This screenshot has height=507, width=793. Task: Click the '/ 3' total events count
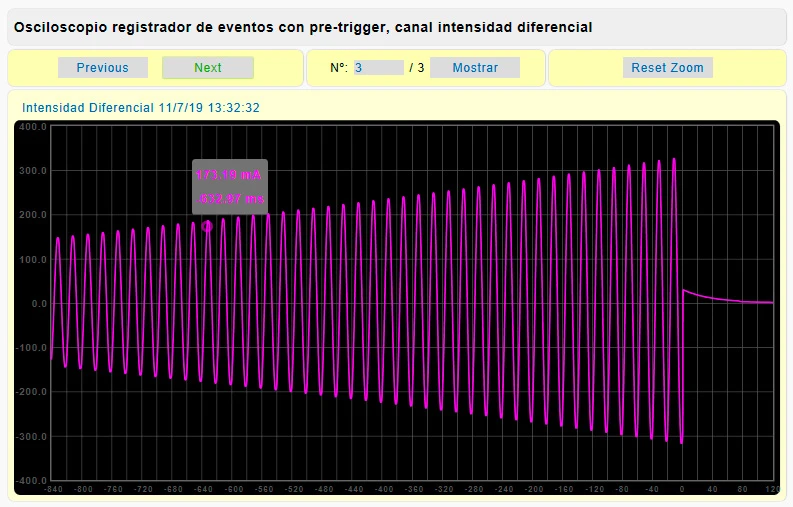click(x=417, y=68)
